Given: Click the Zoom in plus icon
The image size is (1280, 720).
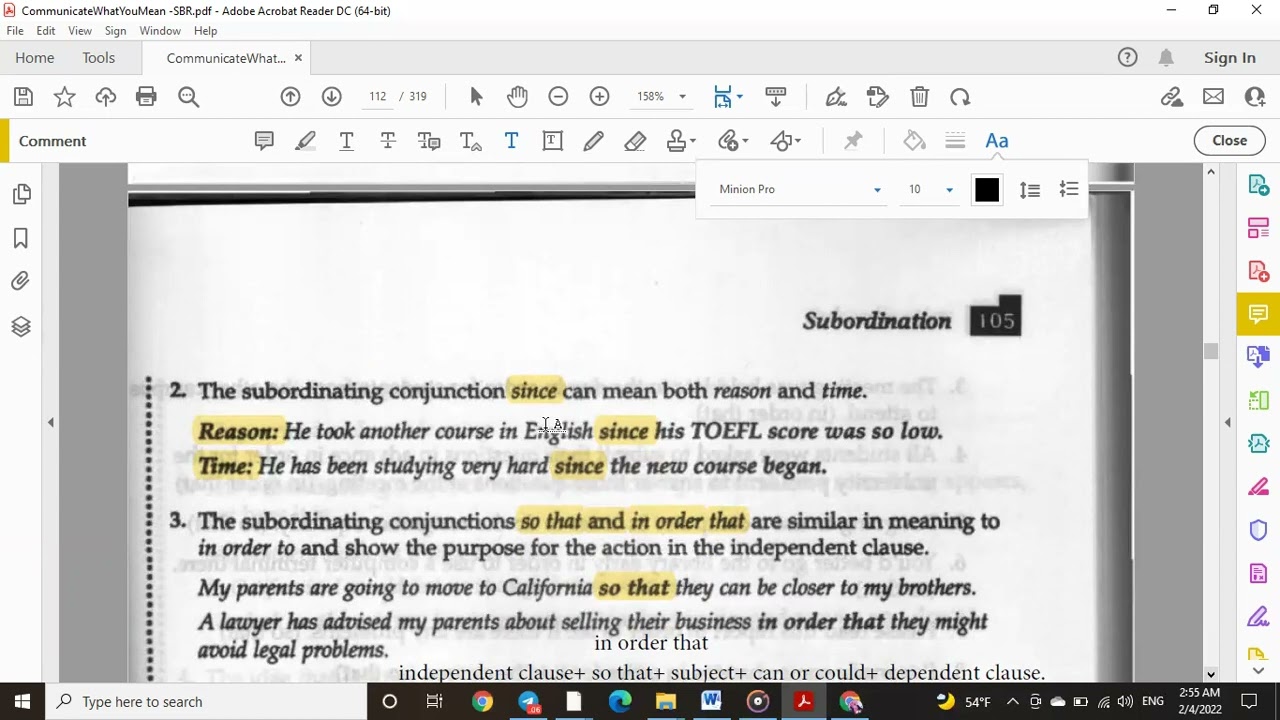Looking at the screenshot, I should tap(600, 97).
